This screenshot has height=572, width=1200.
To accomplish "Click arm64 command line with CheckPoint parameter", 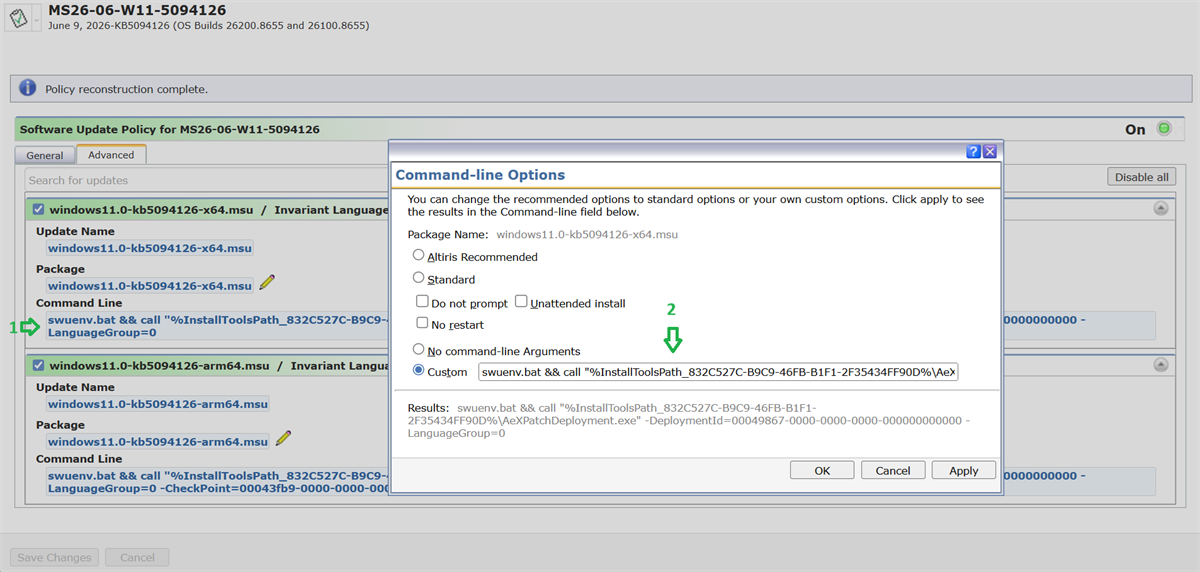I will [x=215, y=482].
